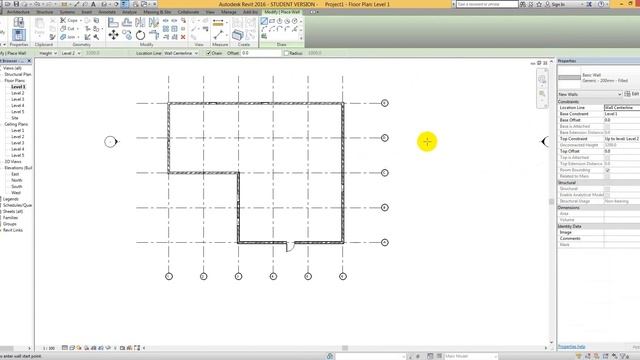Screen dimensions: 640x360
Task: Select the Line draw tool in Draw panel
Action: 264,21
